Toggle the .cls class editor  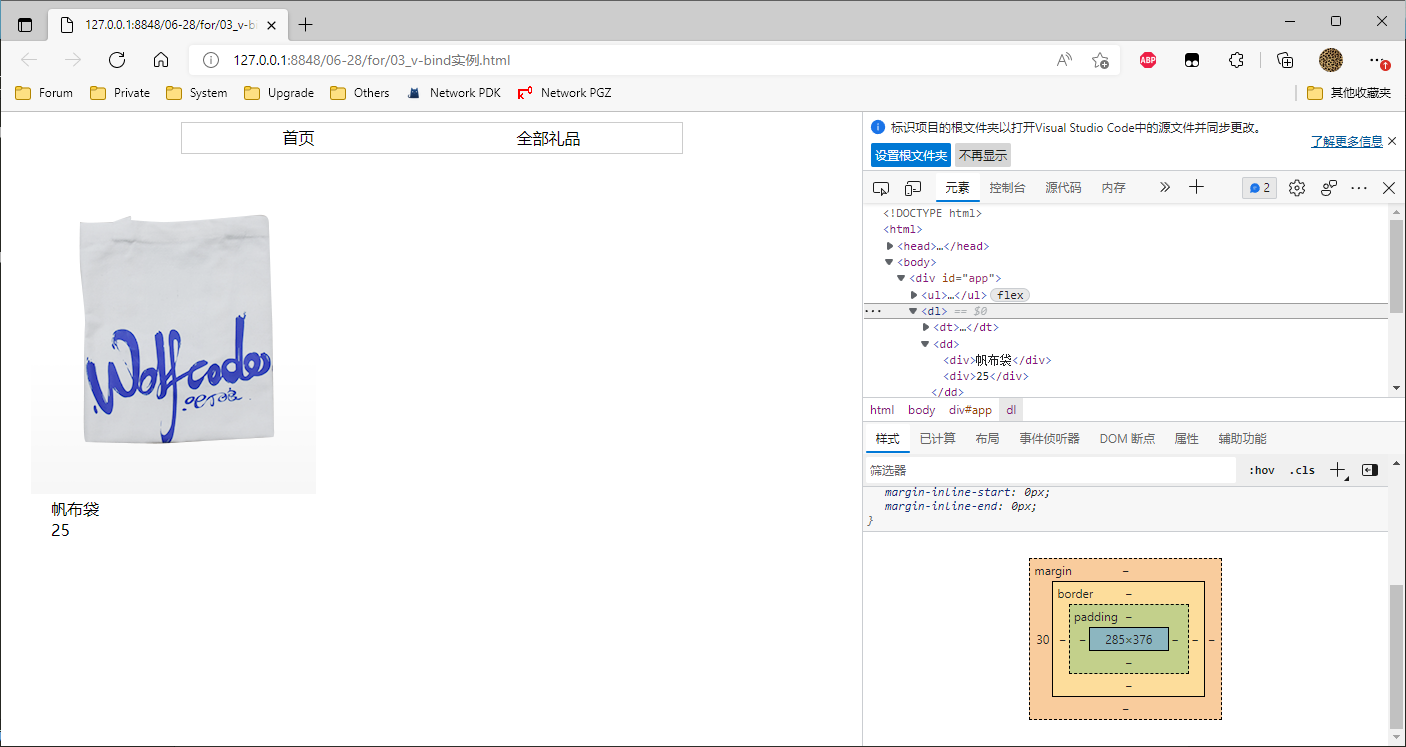tap(1301, 470)
